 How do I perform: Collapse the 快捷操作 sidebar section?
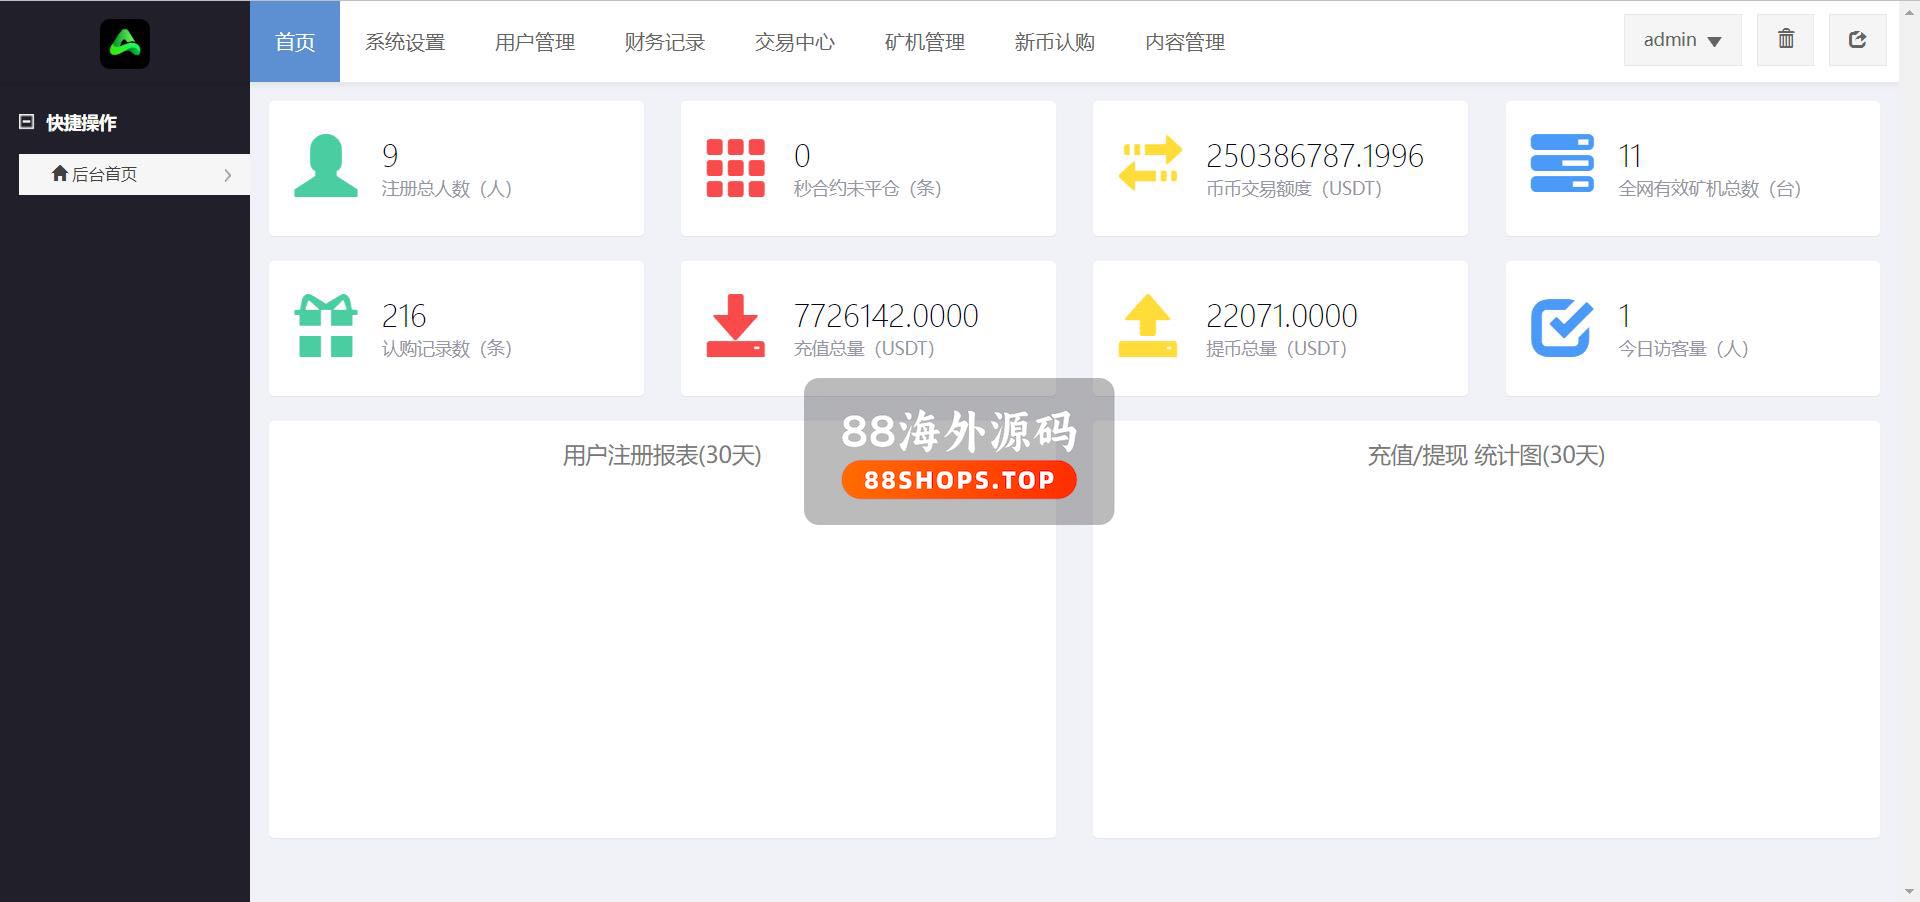27,122
